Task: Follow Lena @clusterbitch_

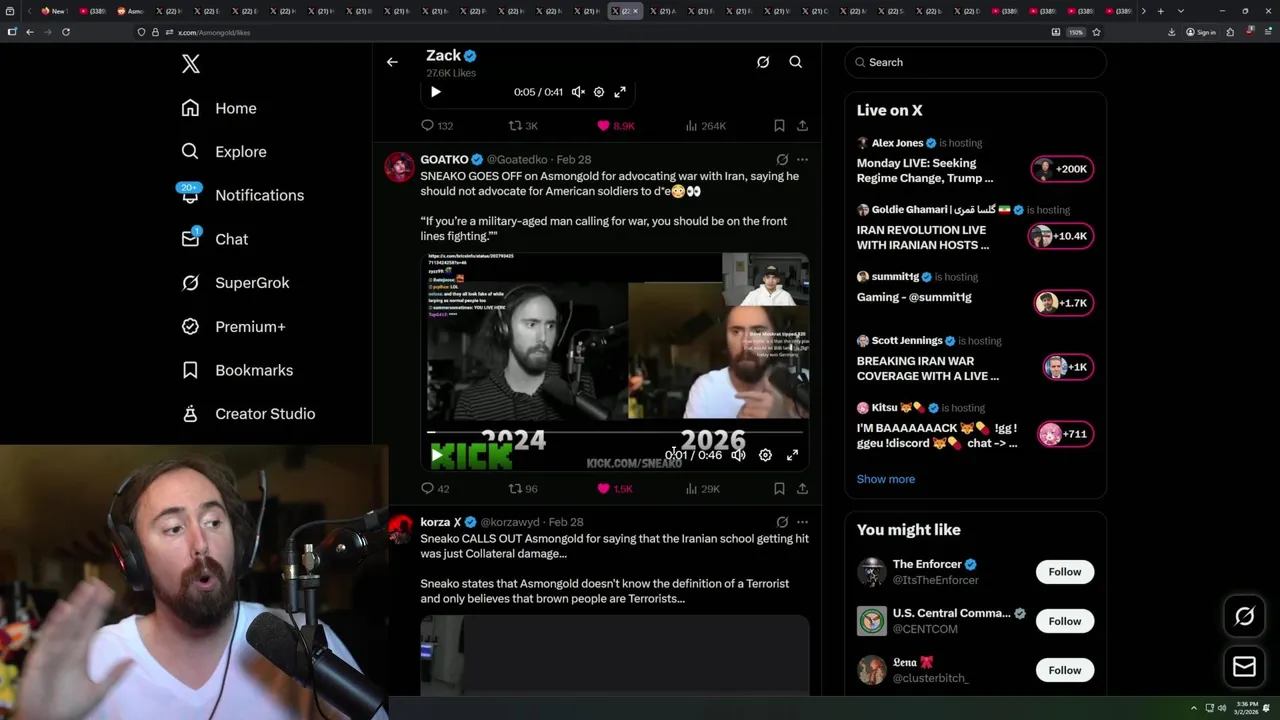Action: coord(1064,670)
